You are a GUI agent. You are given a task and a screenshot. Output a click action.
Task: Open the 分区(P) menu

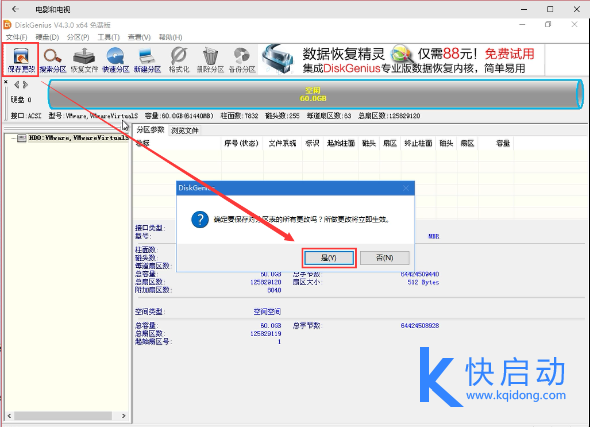tap(78, 37)
